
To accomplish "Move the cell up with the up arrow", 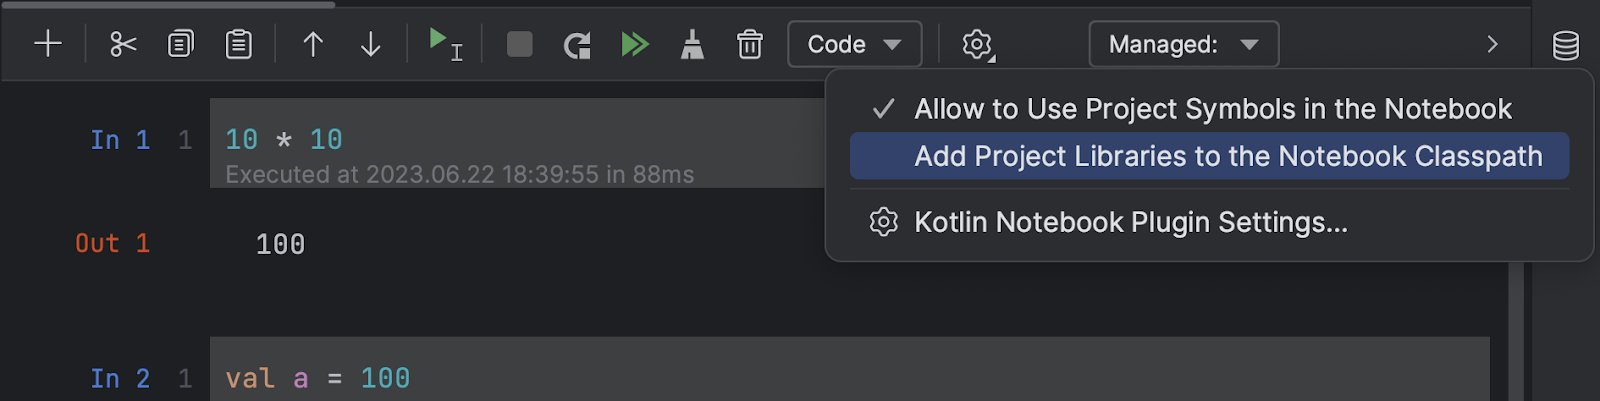I will tap(313, 44).
